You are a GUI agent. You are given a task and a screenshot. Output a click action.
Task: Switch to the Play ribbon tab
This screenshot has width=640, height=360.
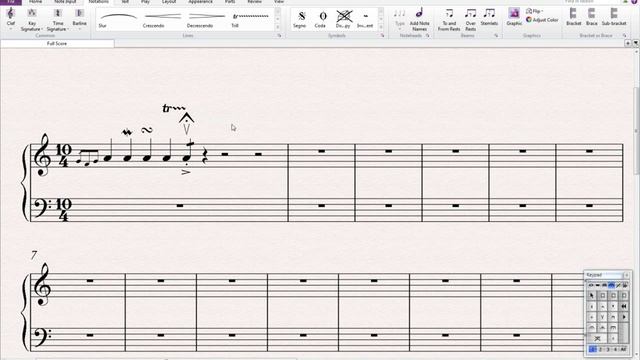[145, 2]
